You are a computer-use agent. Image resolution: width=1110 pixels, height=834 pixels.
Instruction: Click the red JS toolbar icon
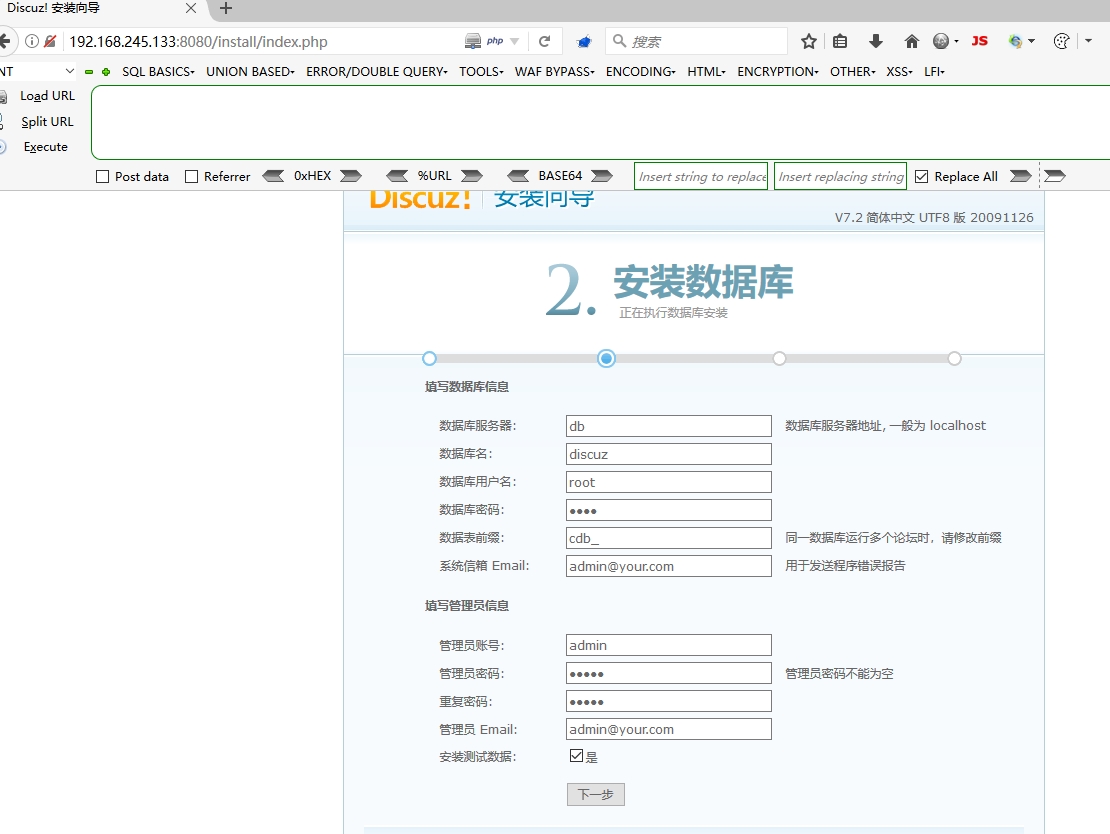tap(979, 41)
